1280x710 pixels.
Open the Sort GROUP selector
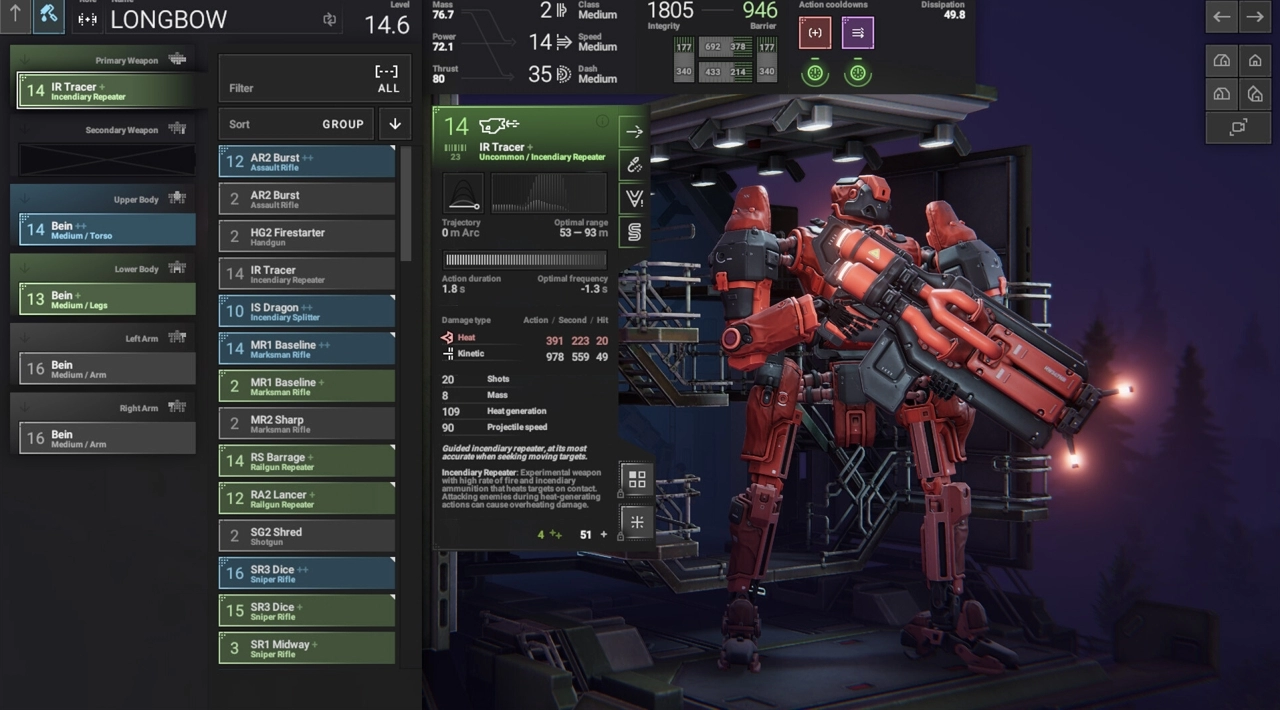click(296, 124)
